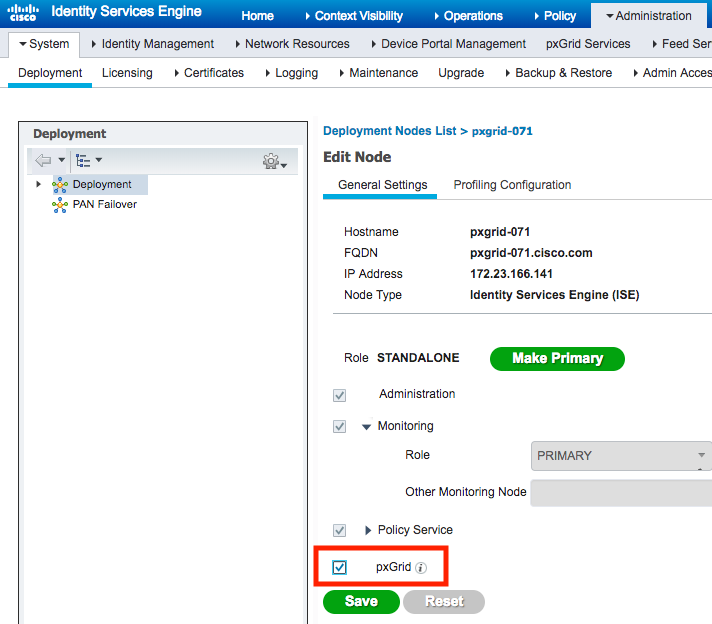Switch to Profiling Configuration tab
Image resolution: width=712 pixels, height=624 pixels.
(512, 185)
